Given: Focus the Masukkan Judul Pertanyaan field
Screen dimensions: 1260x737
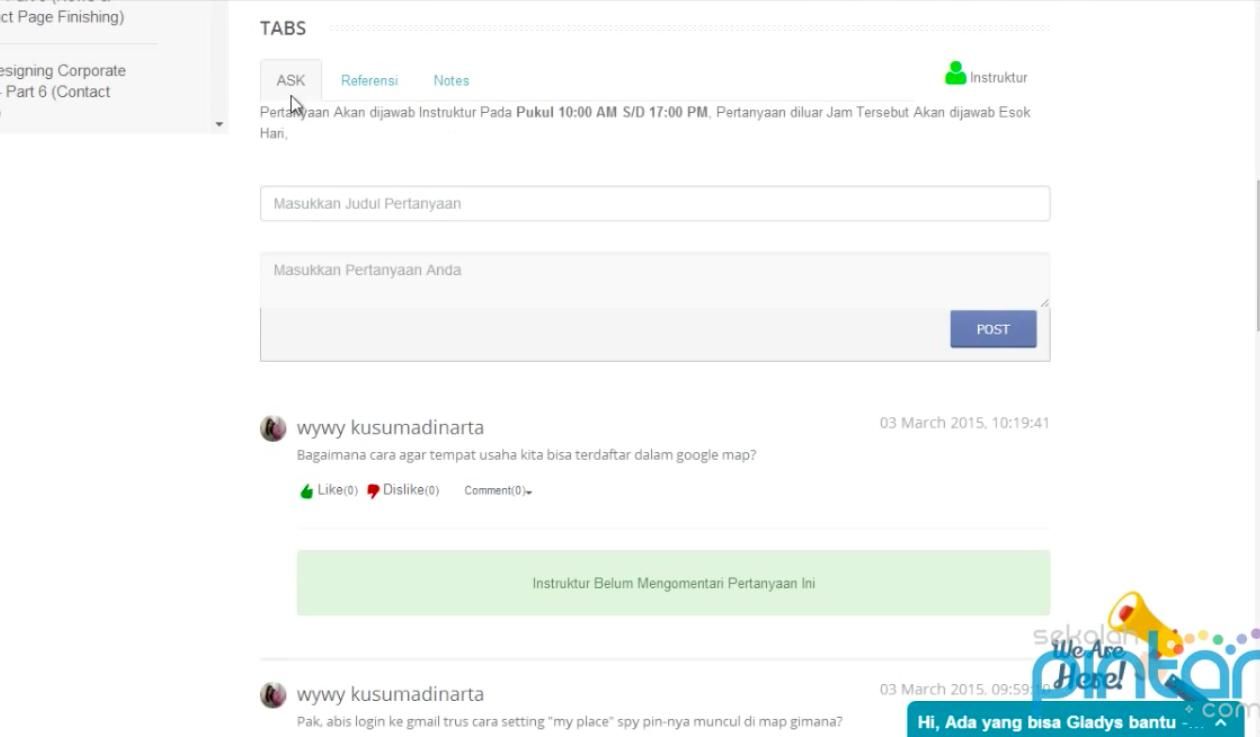Looking at the screenshot, I should click(654, 203).
